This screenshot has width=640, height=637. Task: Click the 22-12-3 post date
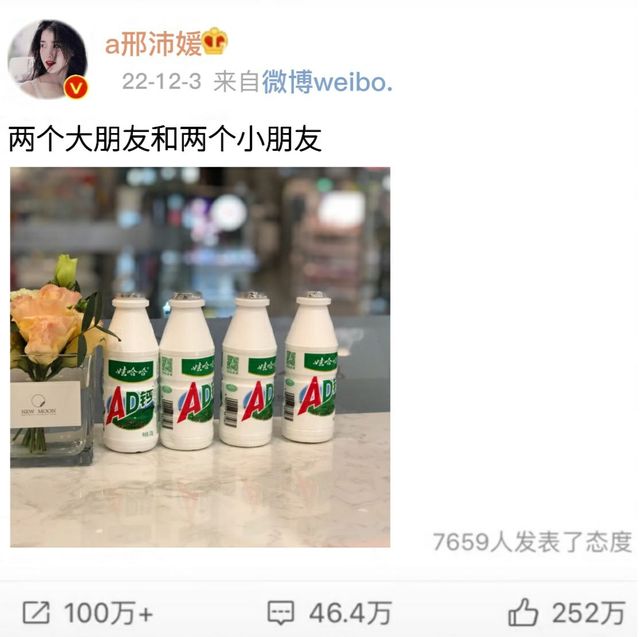[162, 82]
